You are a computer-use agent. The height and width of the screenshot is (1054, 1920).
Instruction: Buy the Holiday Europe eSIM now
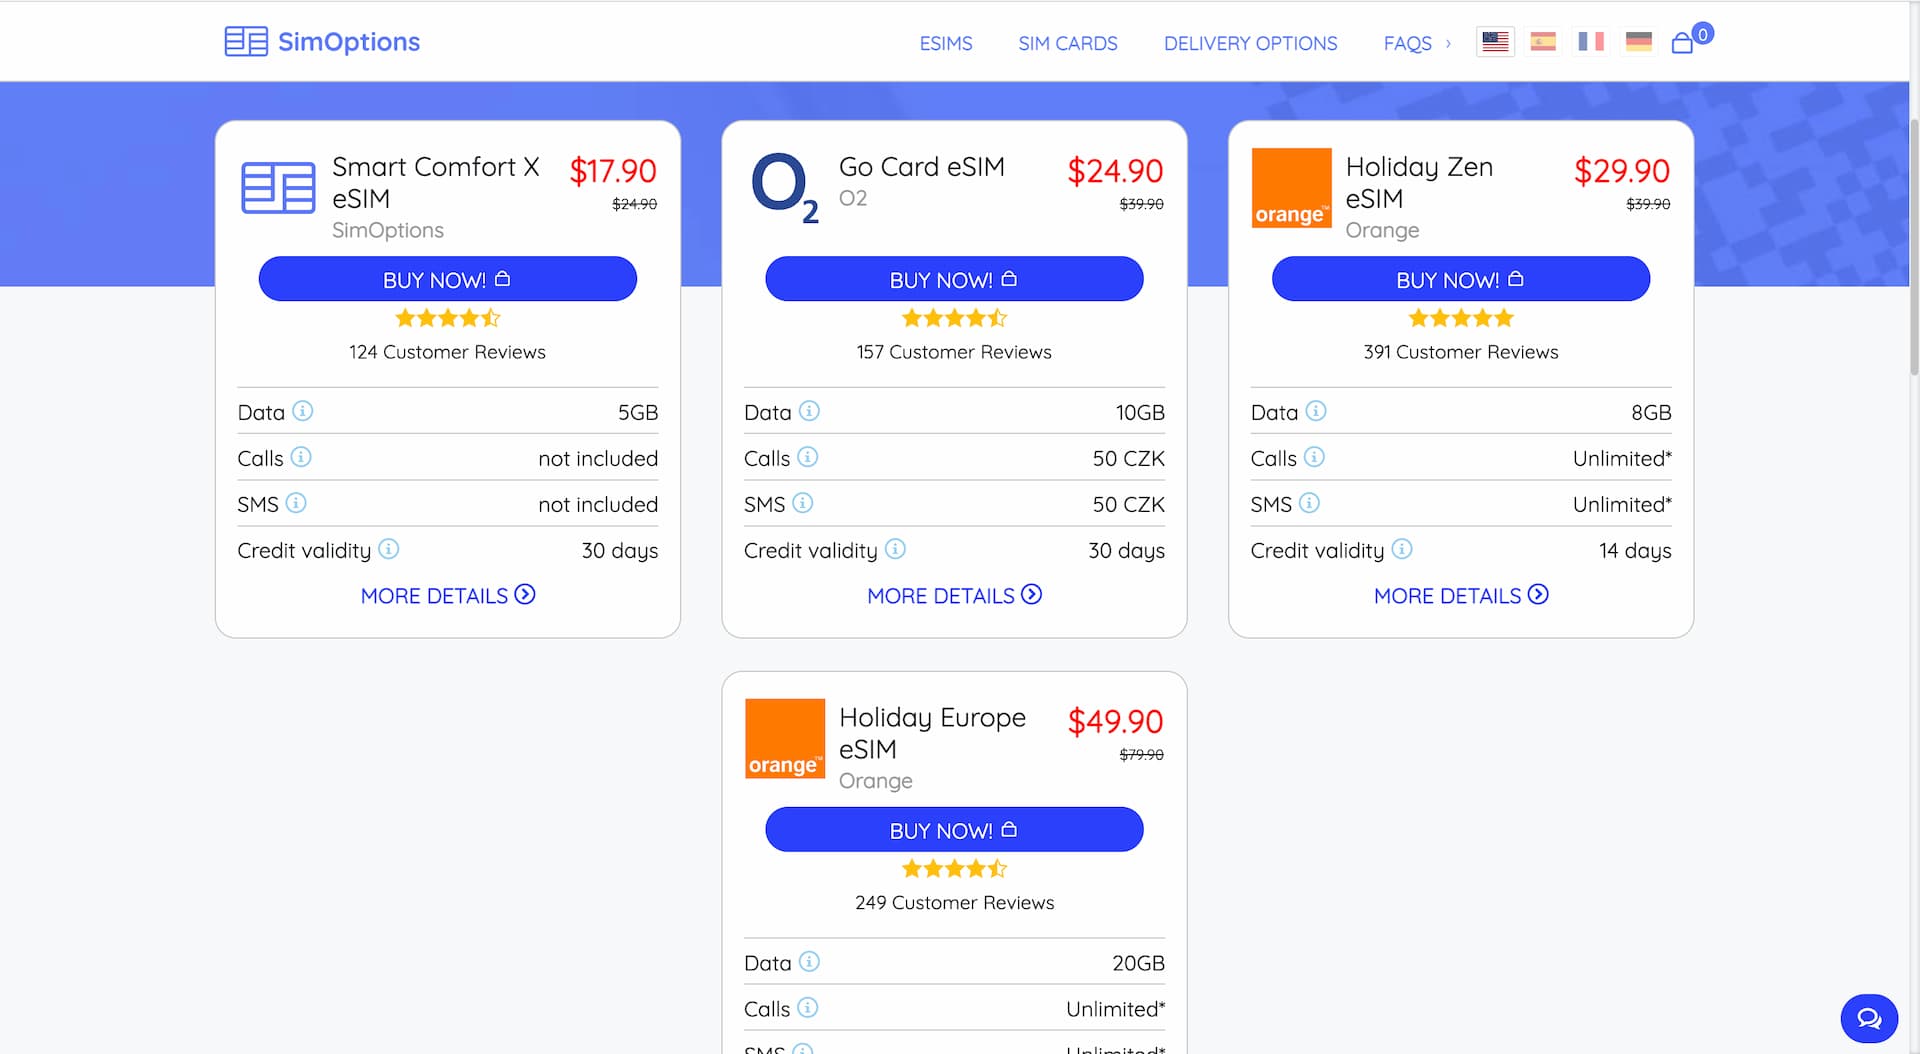click(x=954, y=830)
